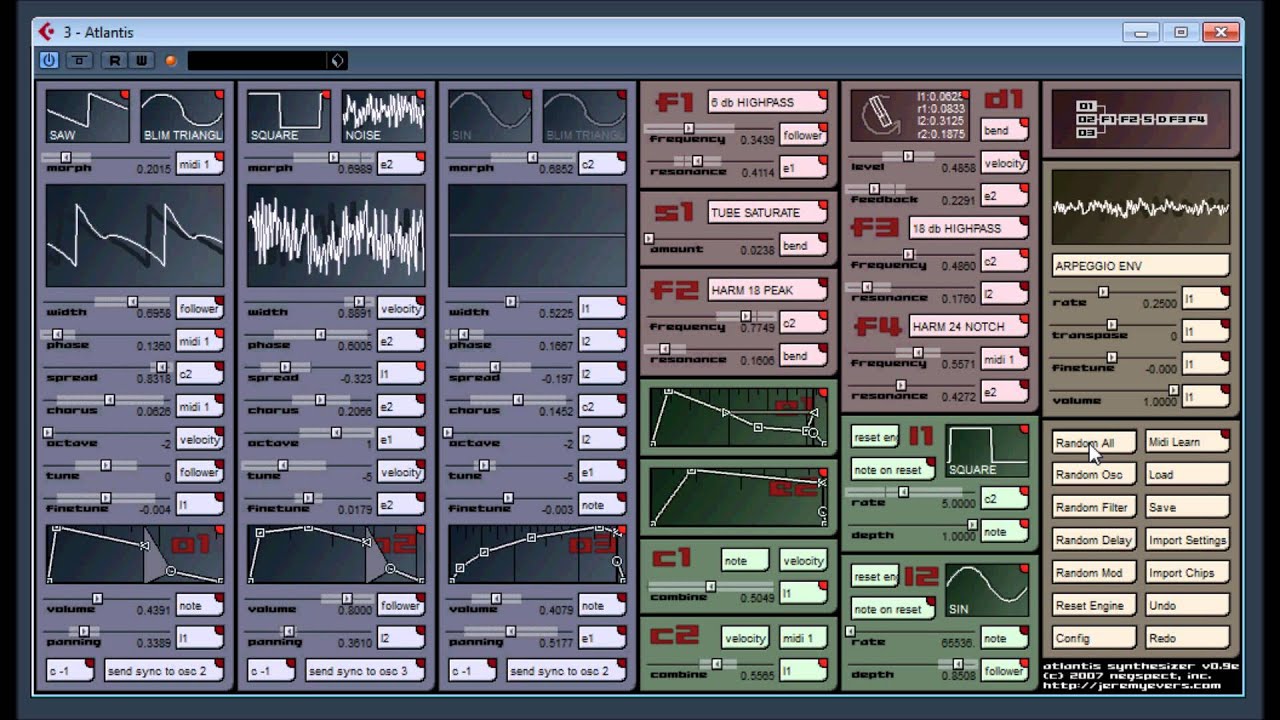This screenshot has width=1280, height=720.
Task: Open the ARPEGGIO ENV mode dropdown
Action: (x=1141, y=266)
